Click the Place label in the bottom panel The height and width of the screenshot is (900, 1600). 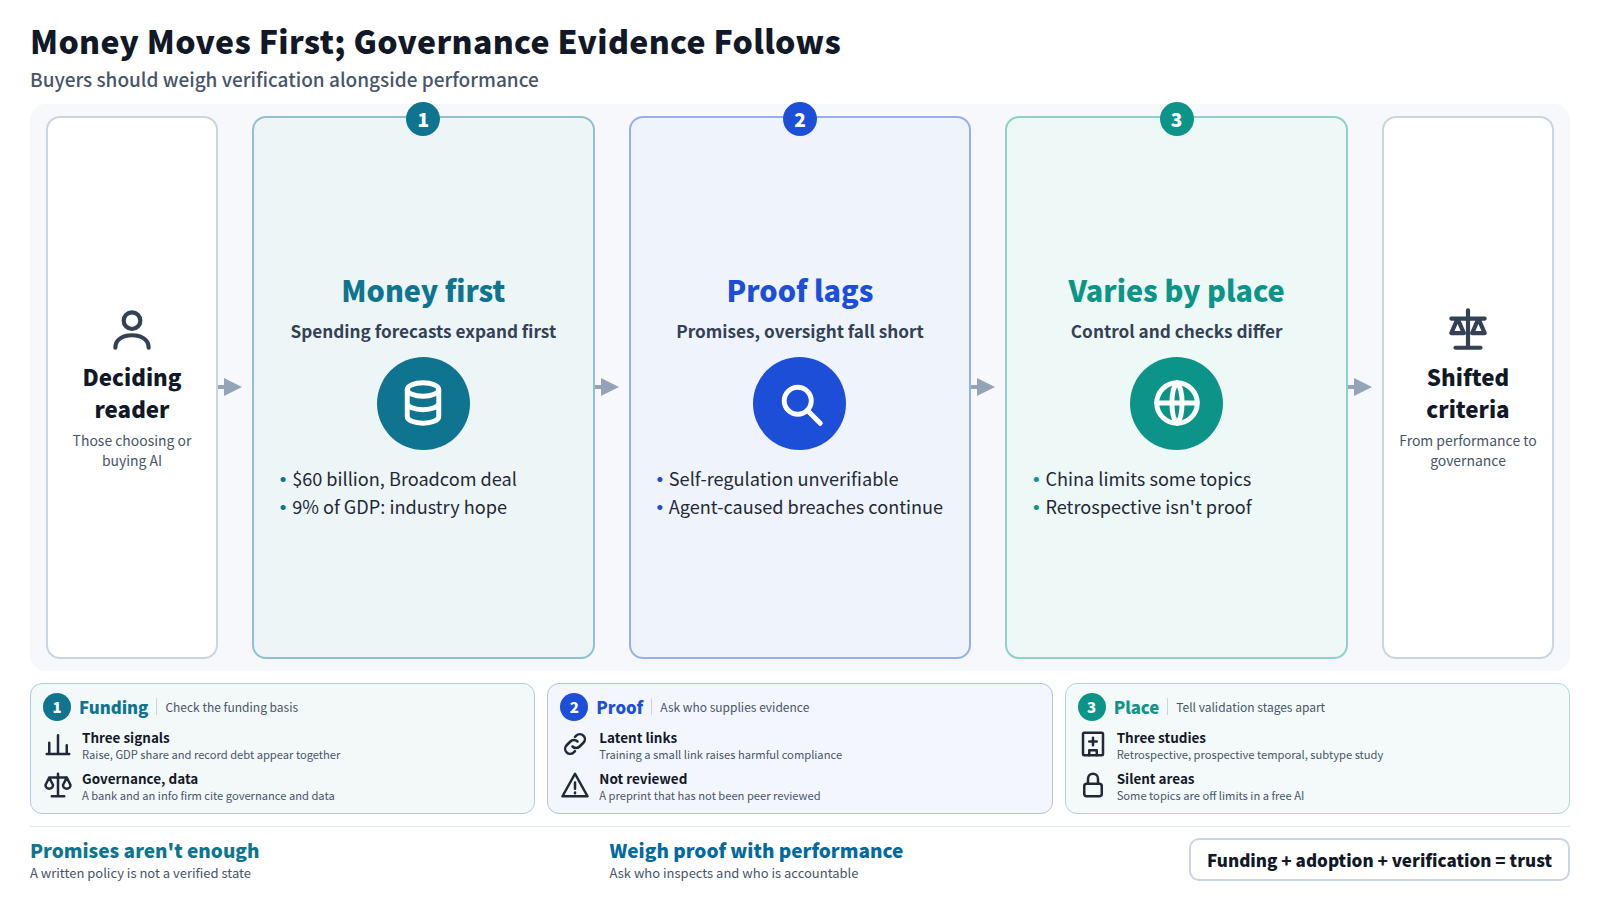(x=1136, y=707)
